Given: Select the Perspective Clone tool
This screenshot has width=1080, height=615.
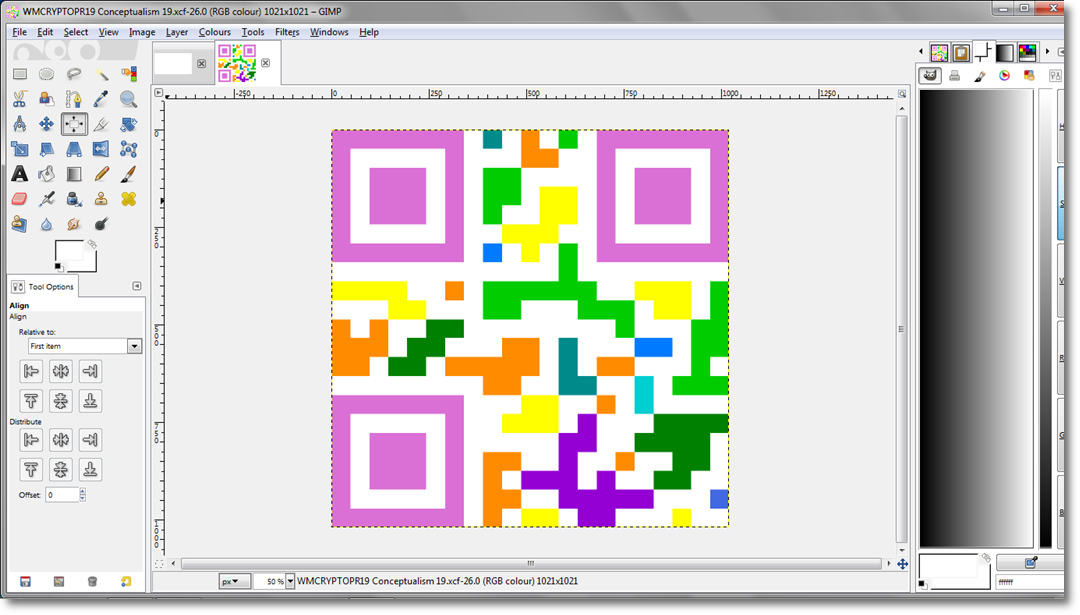Looking at the screenshot, I should pyautogui.click(x=20, y=224).
